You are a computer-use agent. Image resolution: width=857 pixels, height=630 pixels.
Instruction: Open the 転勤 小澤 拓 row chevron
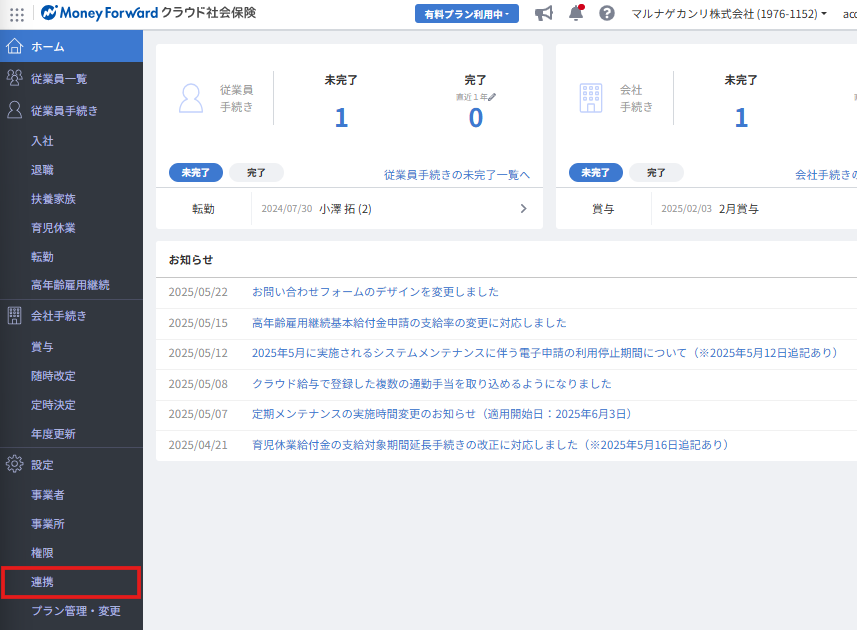tap(523, 209)
